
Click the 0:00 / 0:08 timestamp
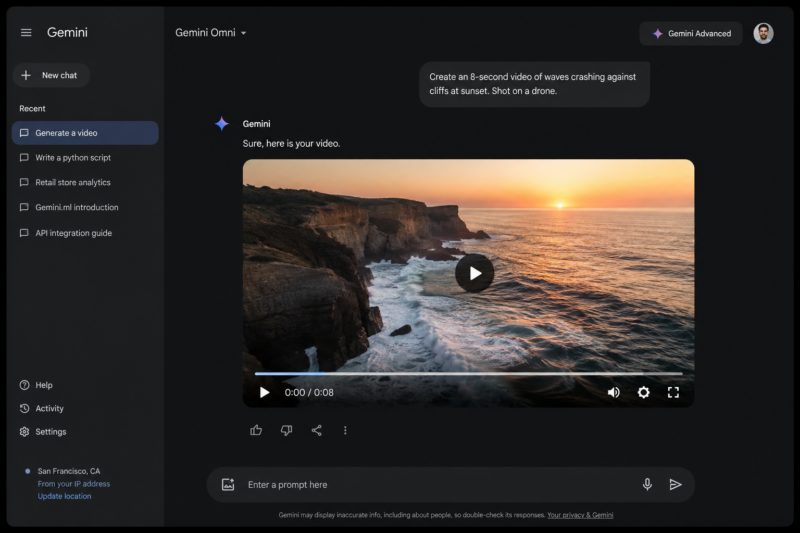click(309, 393)
